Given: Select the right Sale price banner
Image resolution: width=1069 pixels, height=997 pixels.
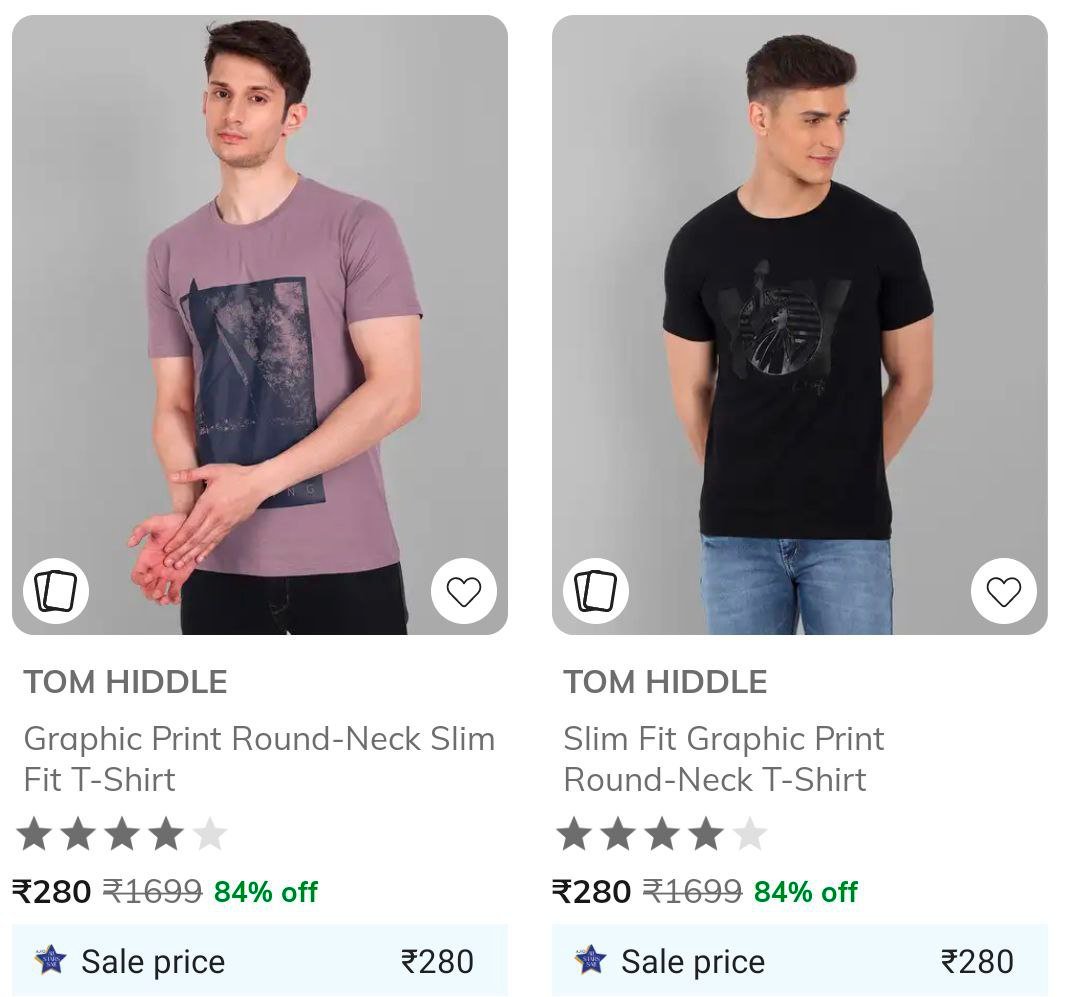Looking at the screenshot, I should (800, 961).
